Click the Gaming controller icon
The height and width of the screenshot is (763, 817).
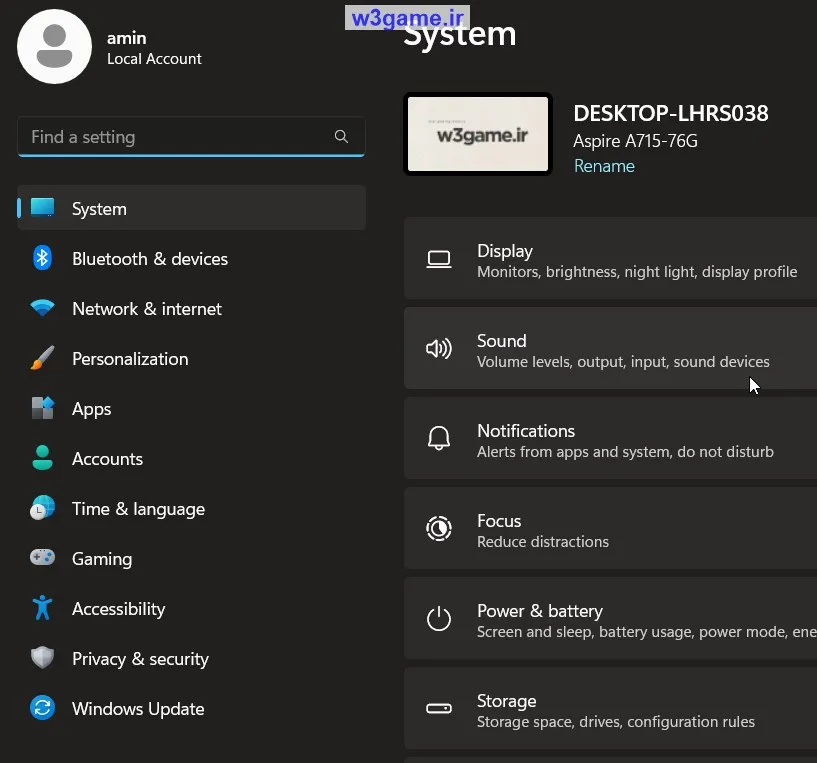point(42,557)
